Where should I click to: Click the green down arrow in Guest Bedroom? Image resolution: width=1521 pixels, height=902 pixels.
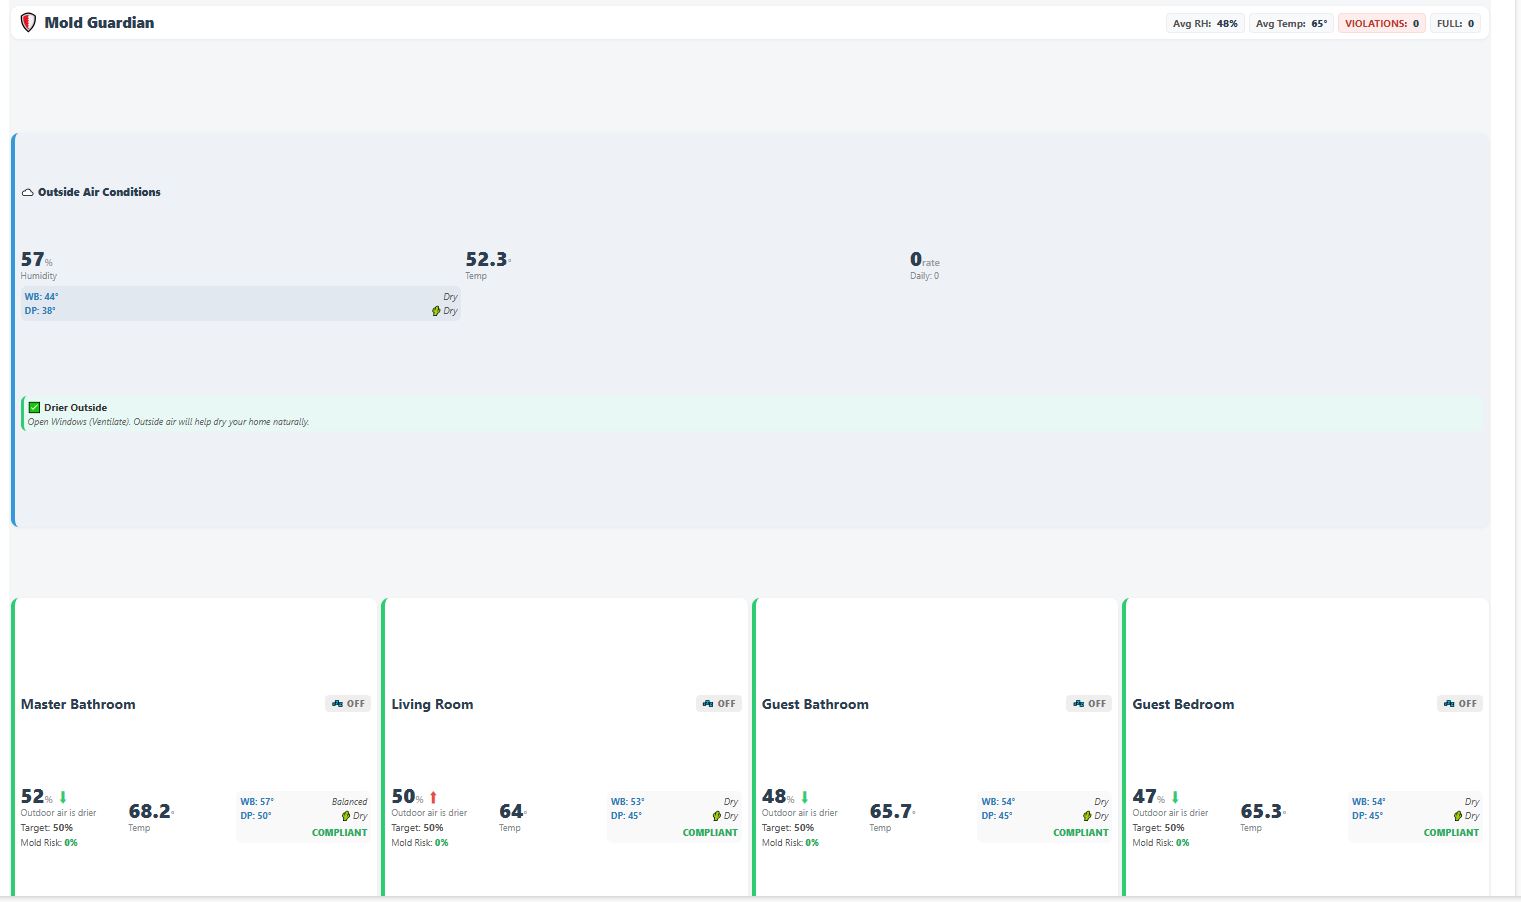pyautogui.click(x=1175, y=797)
